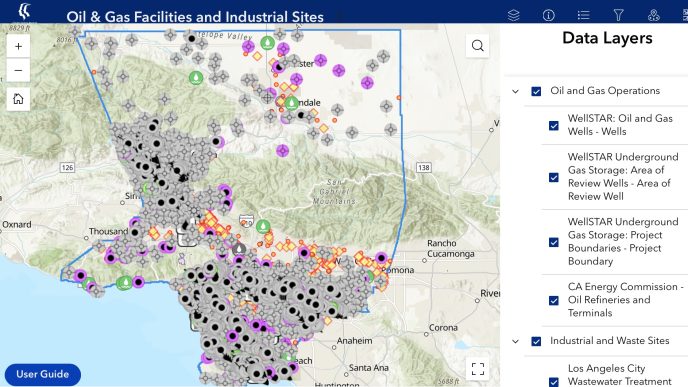The width and height of the screenshot is (688, 387).
Task: Uncheck Area of Review Well layer
Action: click(554, 177)
